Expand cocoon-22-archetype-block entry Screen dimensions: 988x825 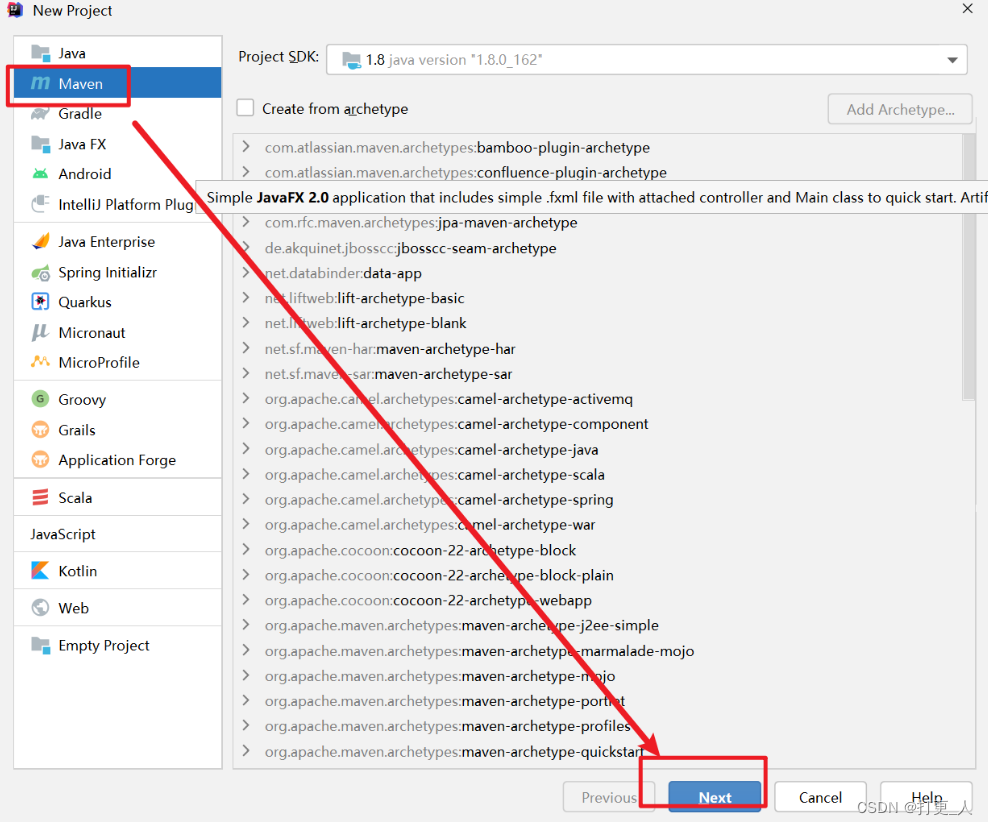[246, 550]
